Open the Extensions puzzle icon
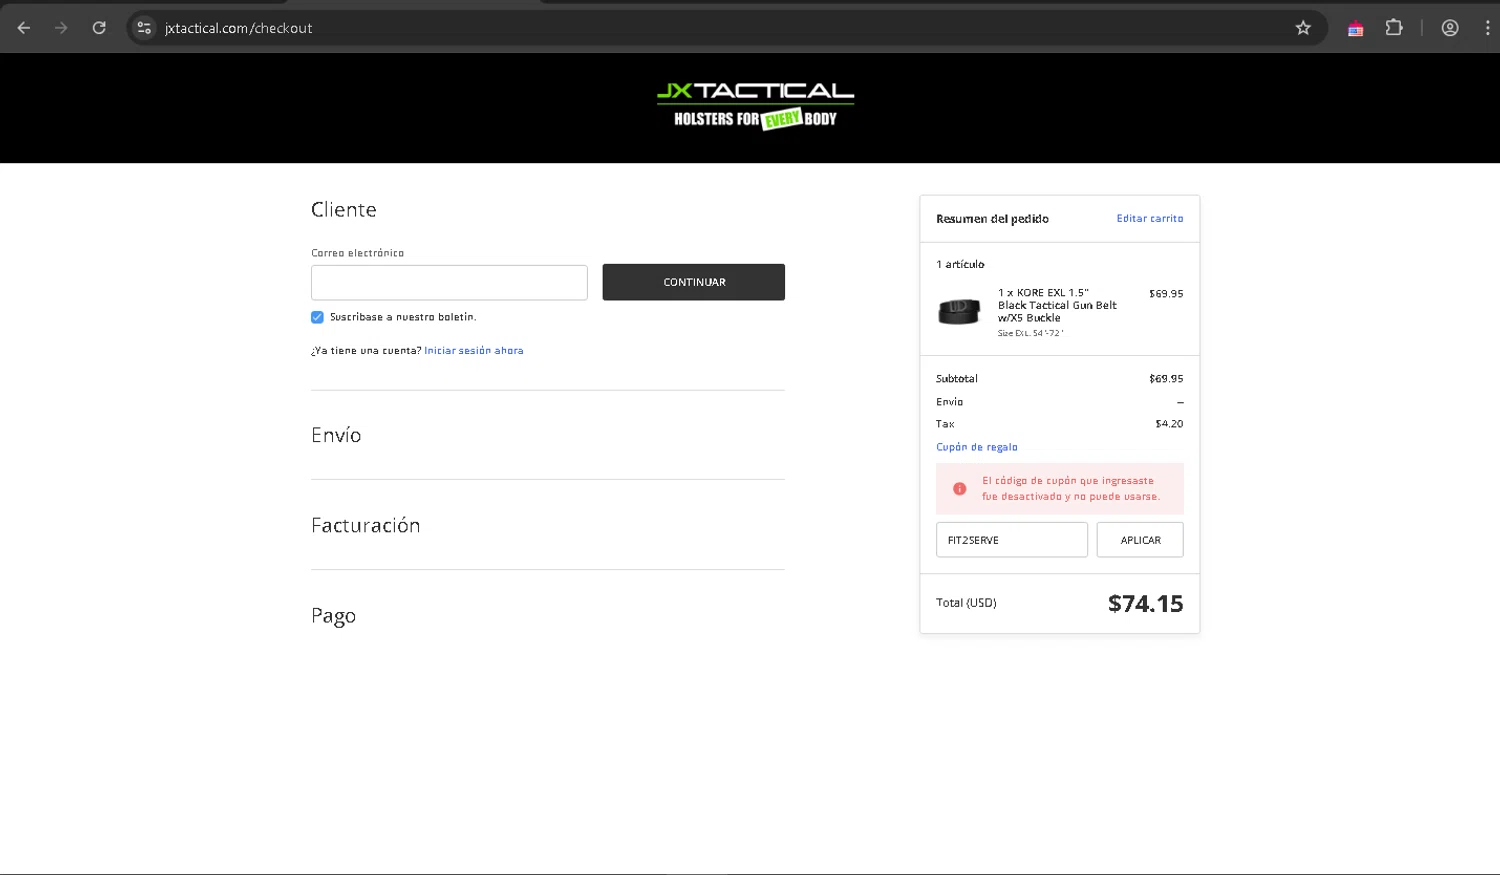The height and width of the screenshot is (875, 1500). (1394, 28)
